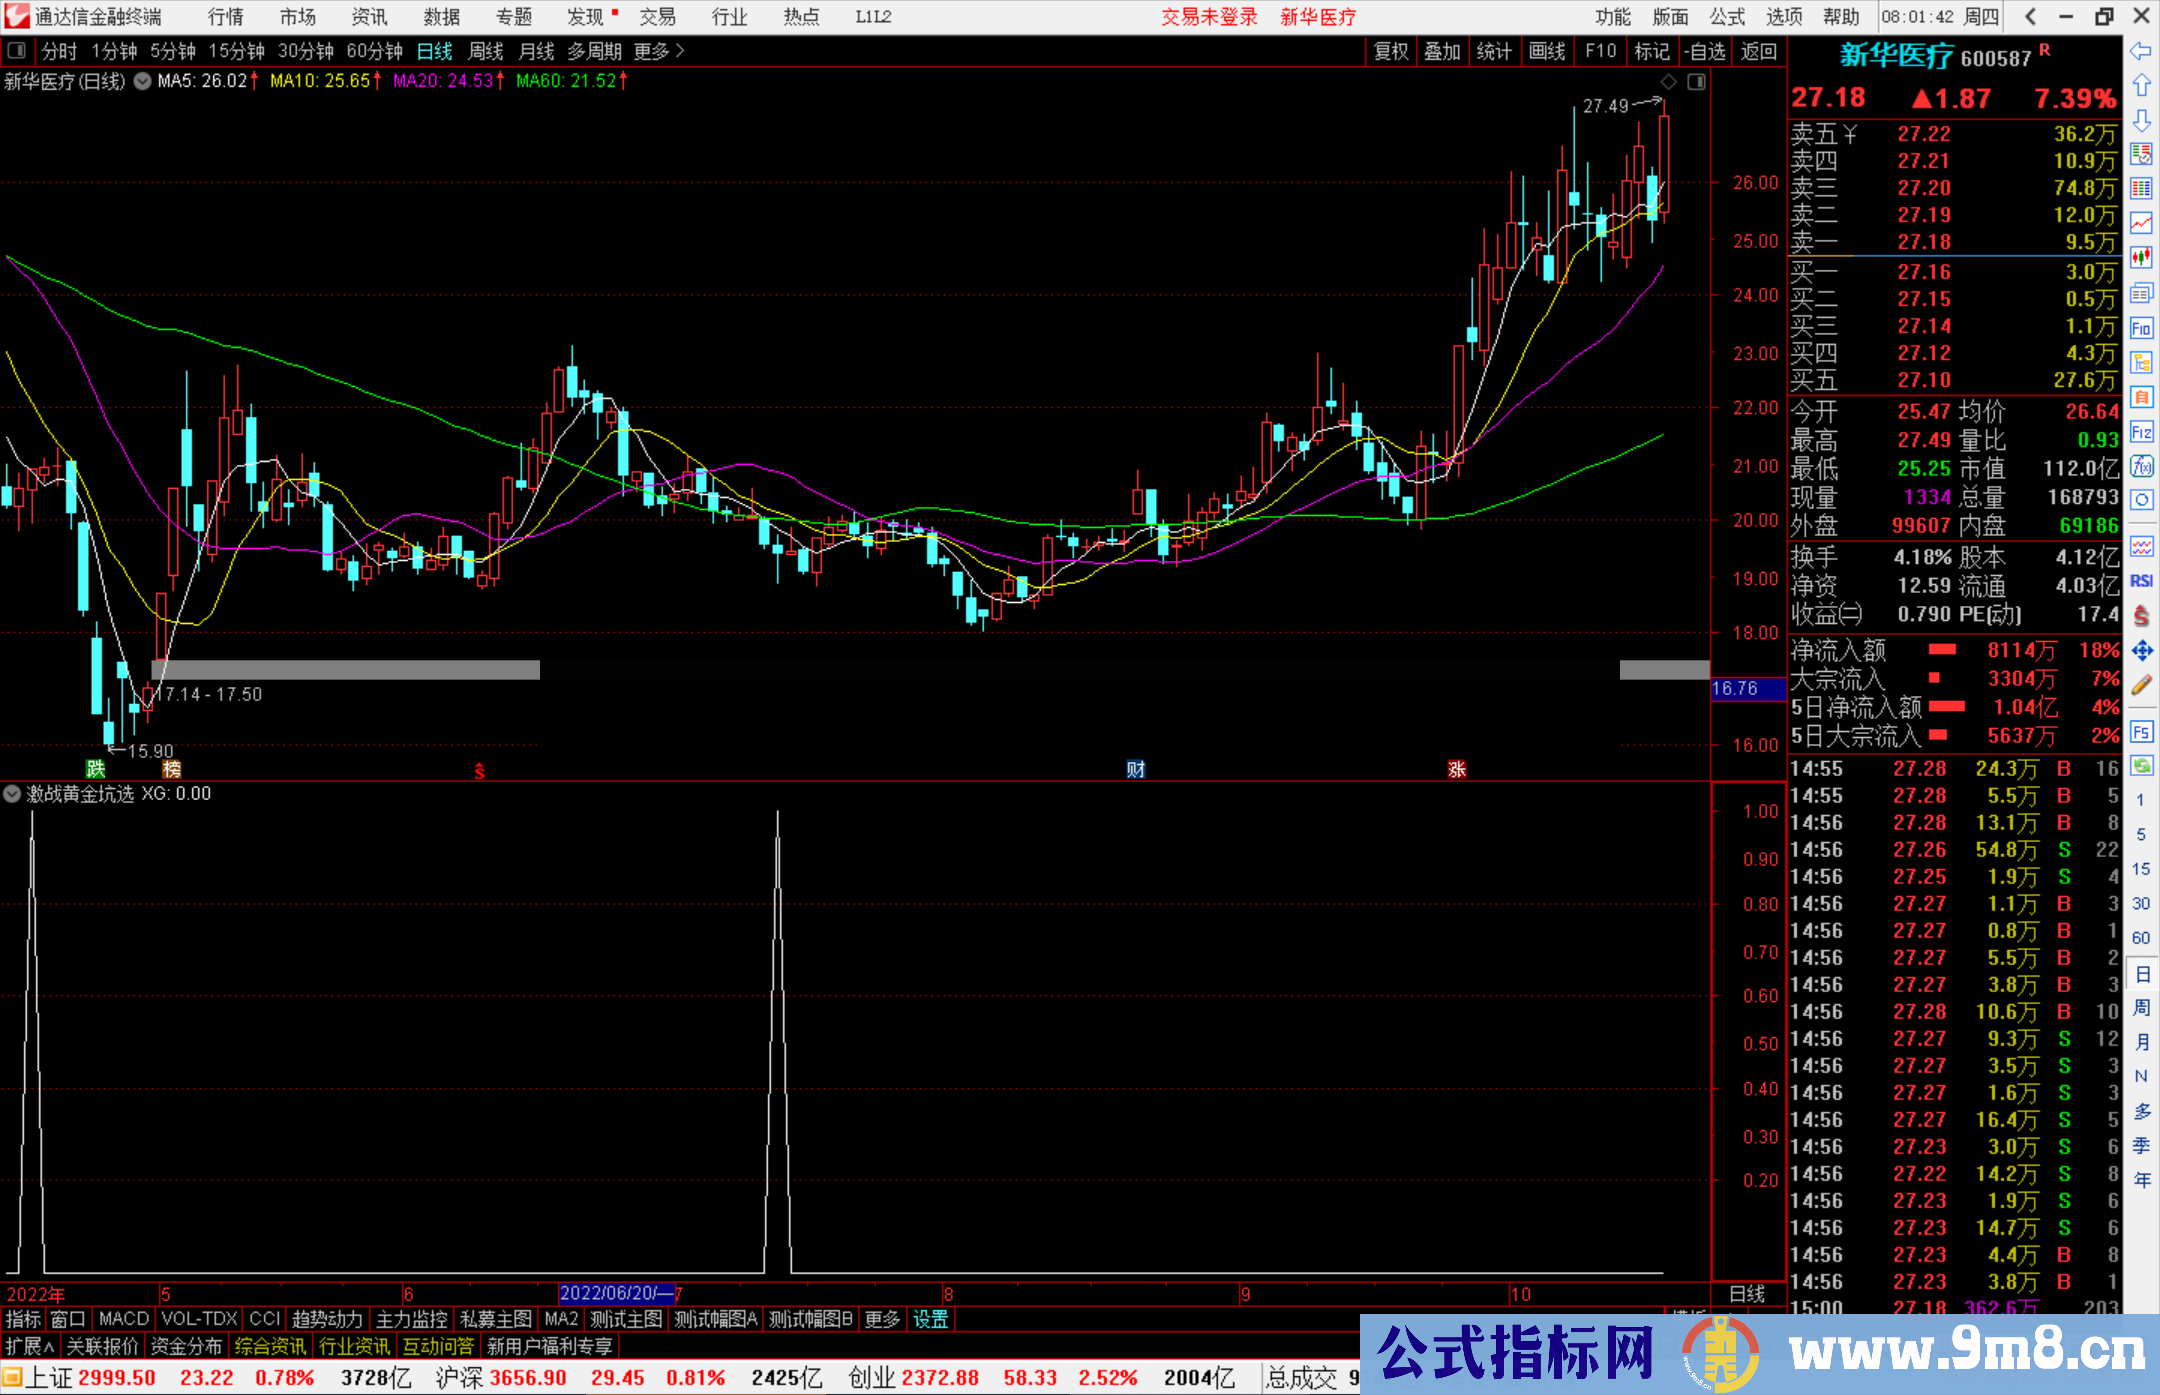The height and width of the screenshot is (1395, 2160).
Task: Open 更多 indicators list in bottom bar
Action: coord(882,1319)
